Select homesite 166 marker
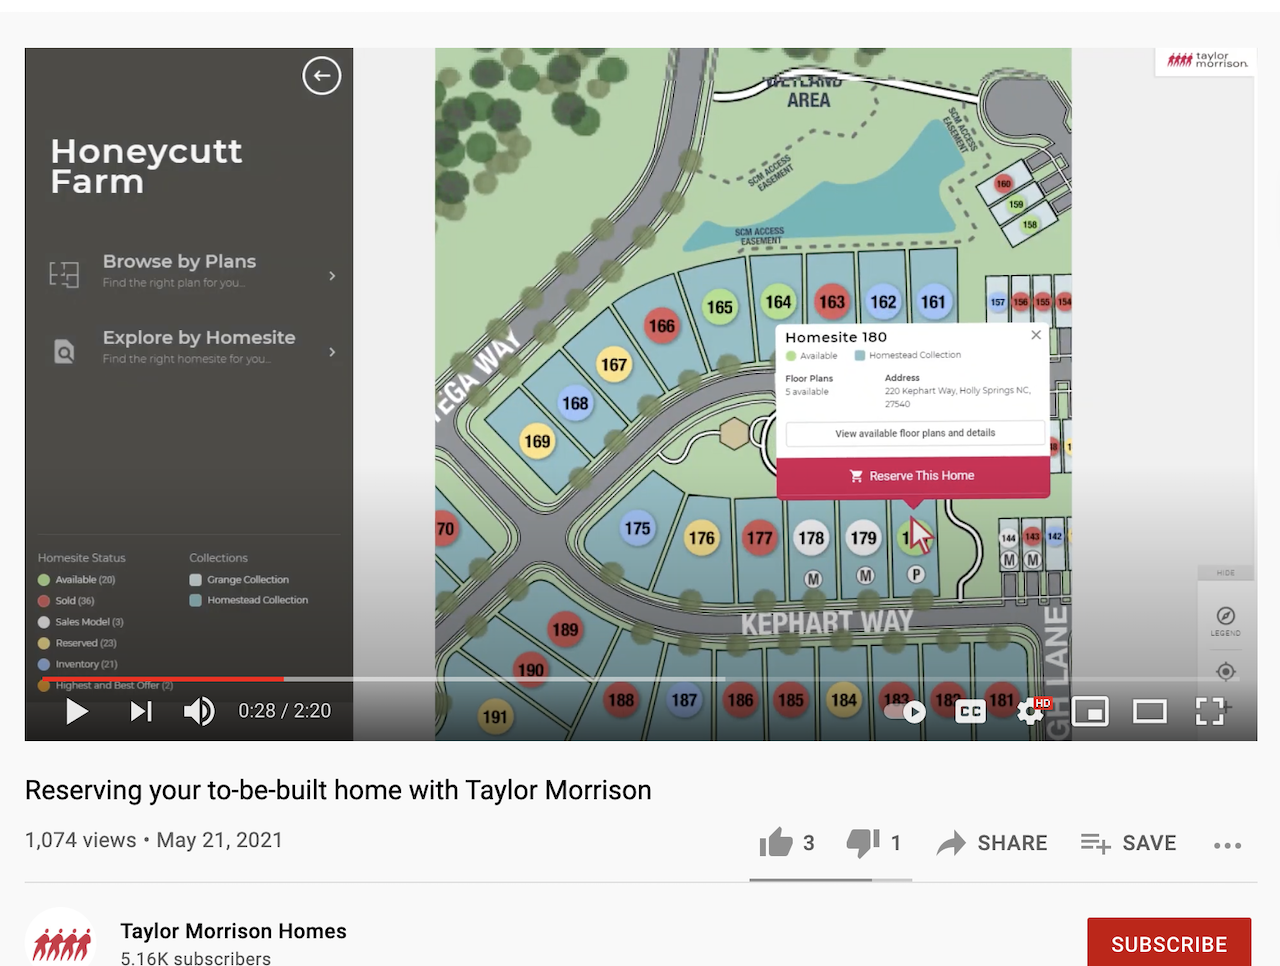1280x966 pixels. (x=662, y=326)
